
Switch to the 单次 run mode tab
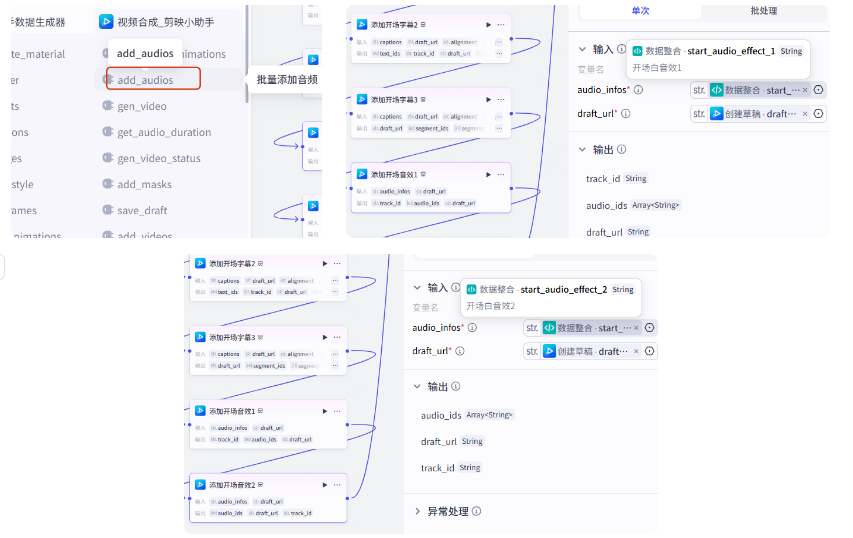[640, 10]
